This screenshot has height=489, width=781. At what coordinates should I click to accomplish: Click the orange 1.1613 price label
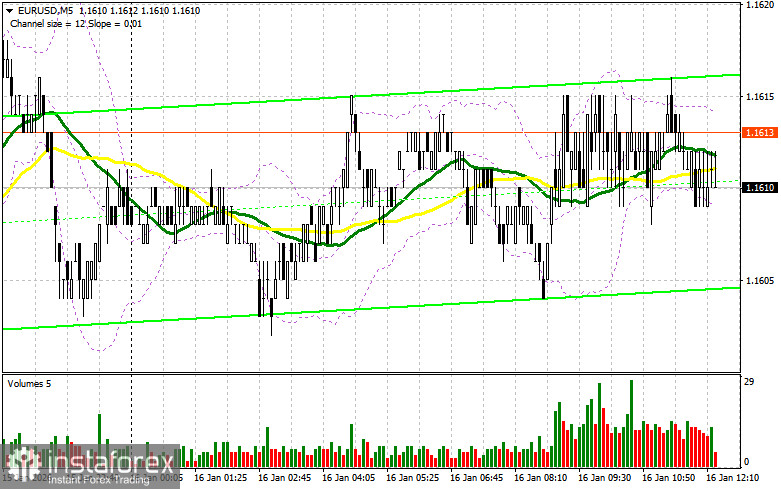(760, 132)
